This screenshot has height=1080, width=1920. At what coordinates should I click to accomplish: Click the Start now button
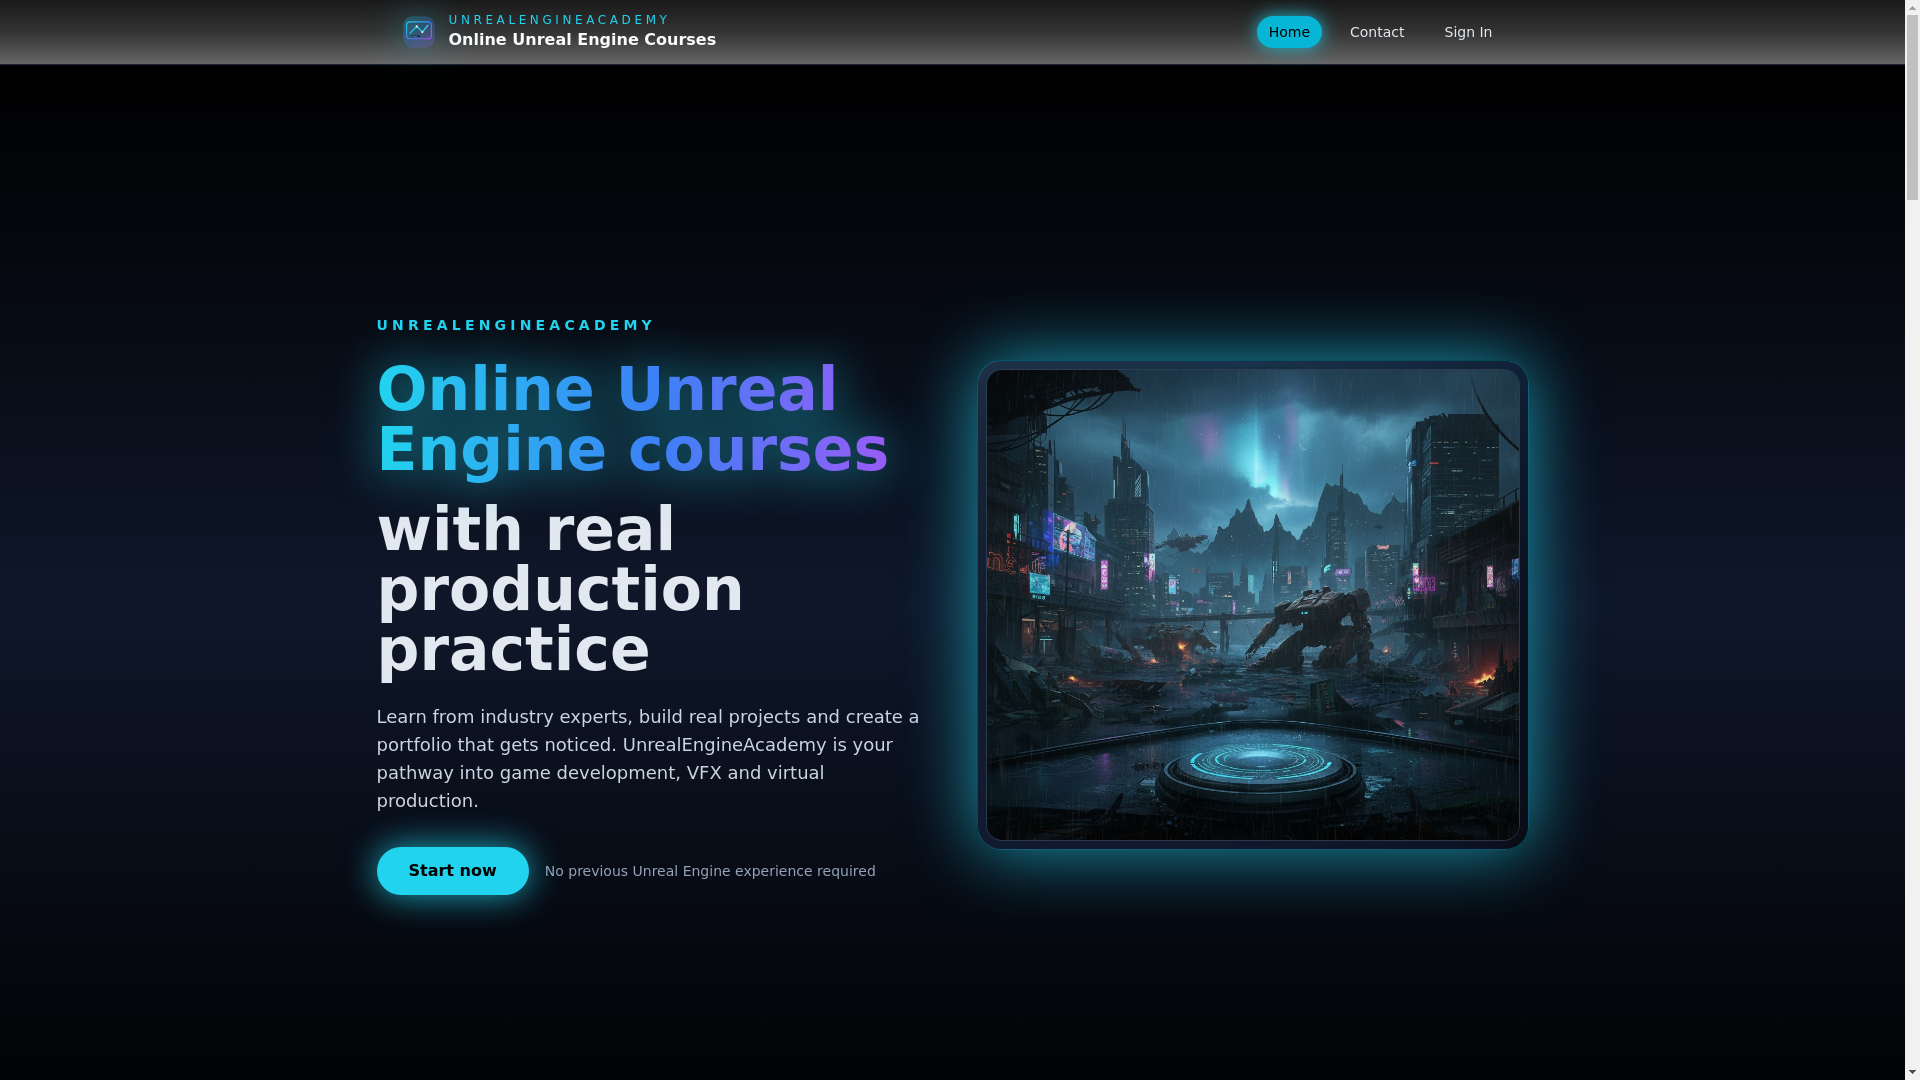pos(452,871)
